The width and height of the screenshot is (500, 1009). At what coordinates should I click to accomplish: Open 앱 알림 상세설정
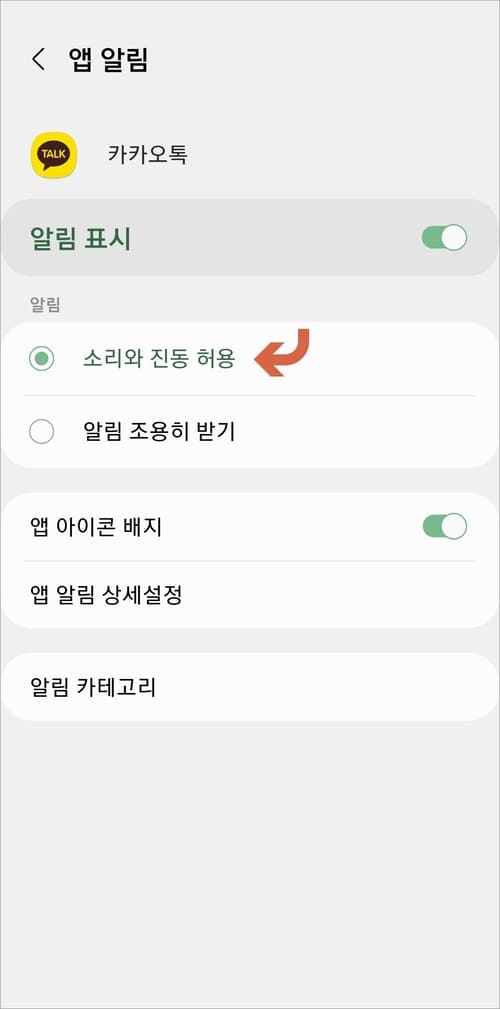(x=250, y=595)
